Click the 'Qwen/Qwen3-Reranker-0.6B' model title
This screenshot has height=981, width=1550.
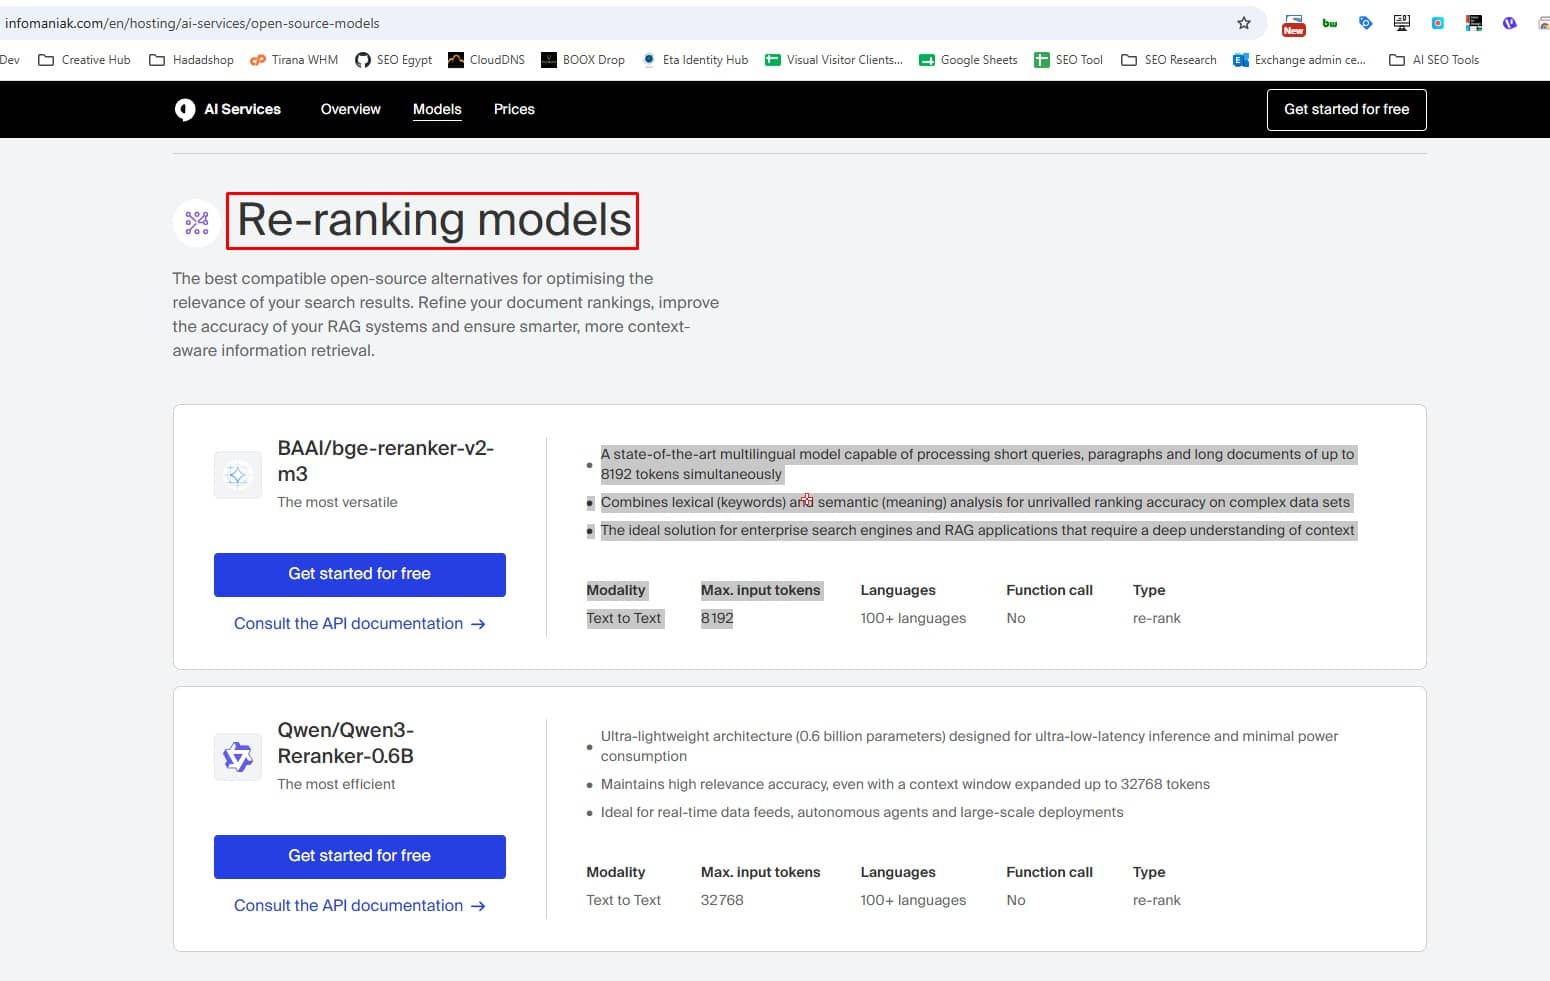pos(346,743)
